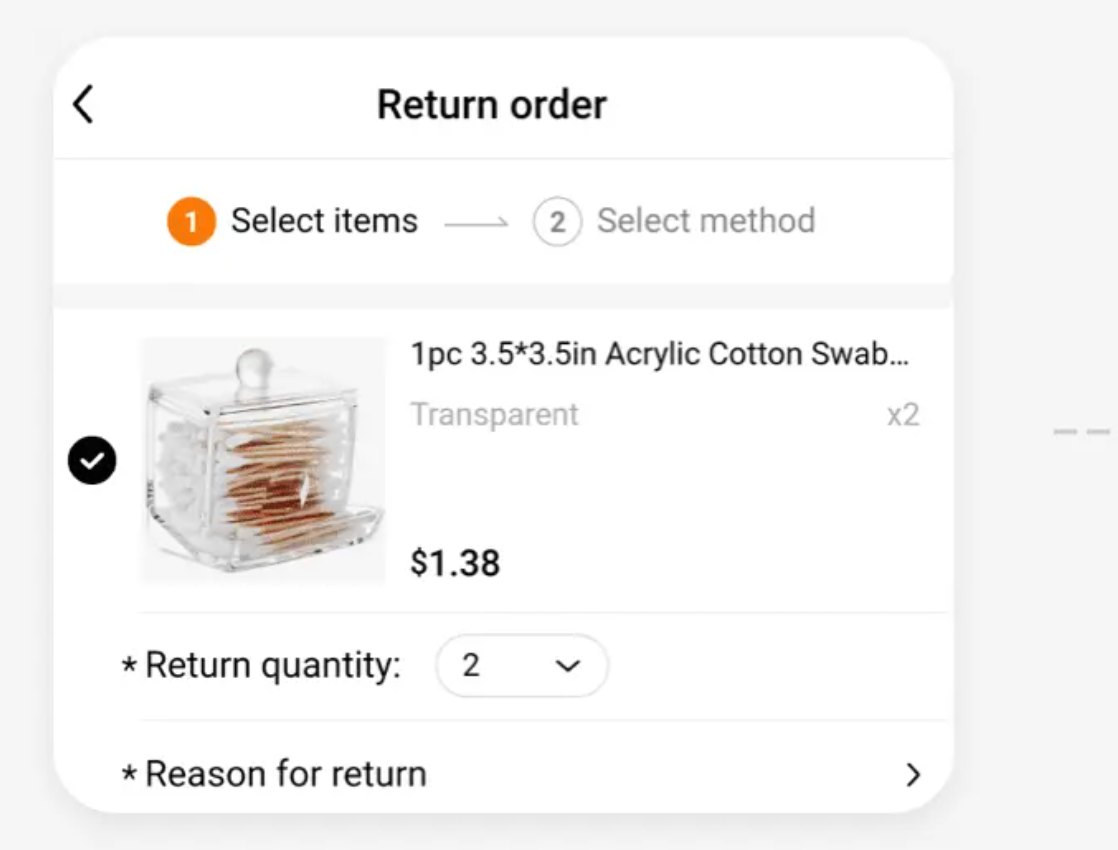Viewport: 1118px width, 850px height.
Task: Select the Select items step label
Action: pyautogui.click(x=324, y=220)
